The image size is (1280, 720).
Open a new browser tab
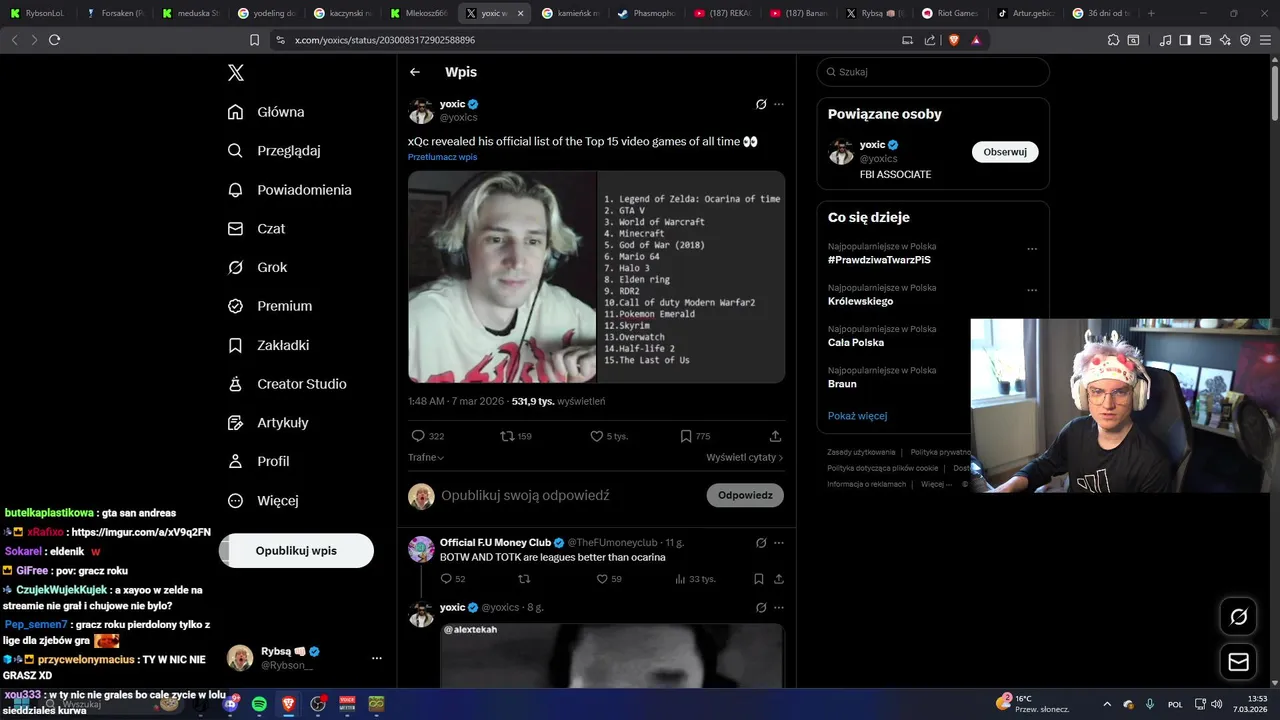coord(1151,13)
